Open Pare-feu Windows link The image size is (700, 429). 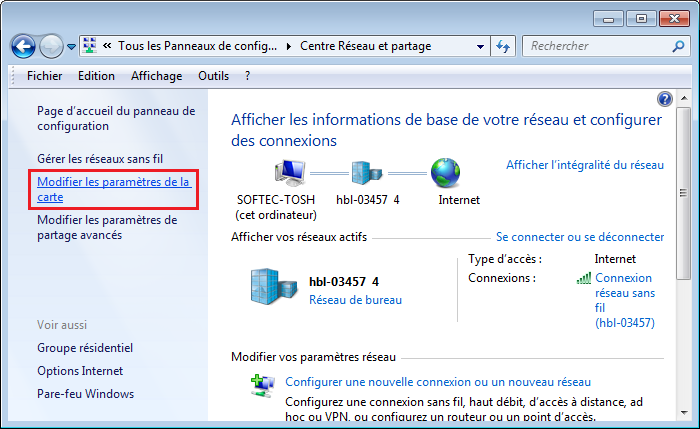click(85, 394)
